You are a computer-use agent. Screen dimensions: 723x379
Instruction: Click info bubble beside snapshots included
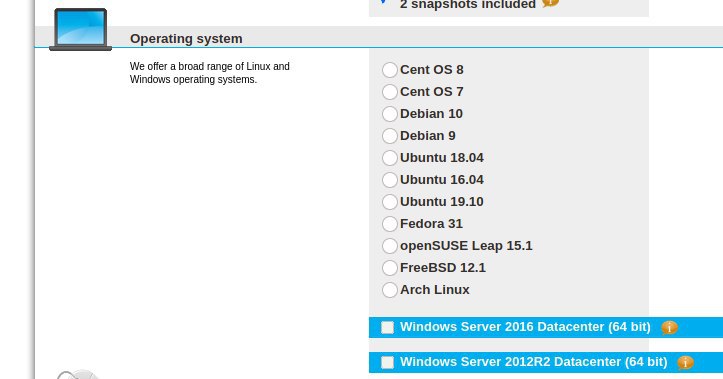pyautogui.click(x=550, y=3)
